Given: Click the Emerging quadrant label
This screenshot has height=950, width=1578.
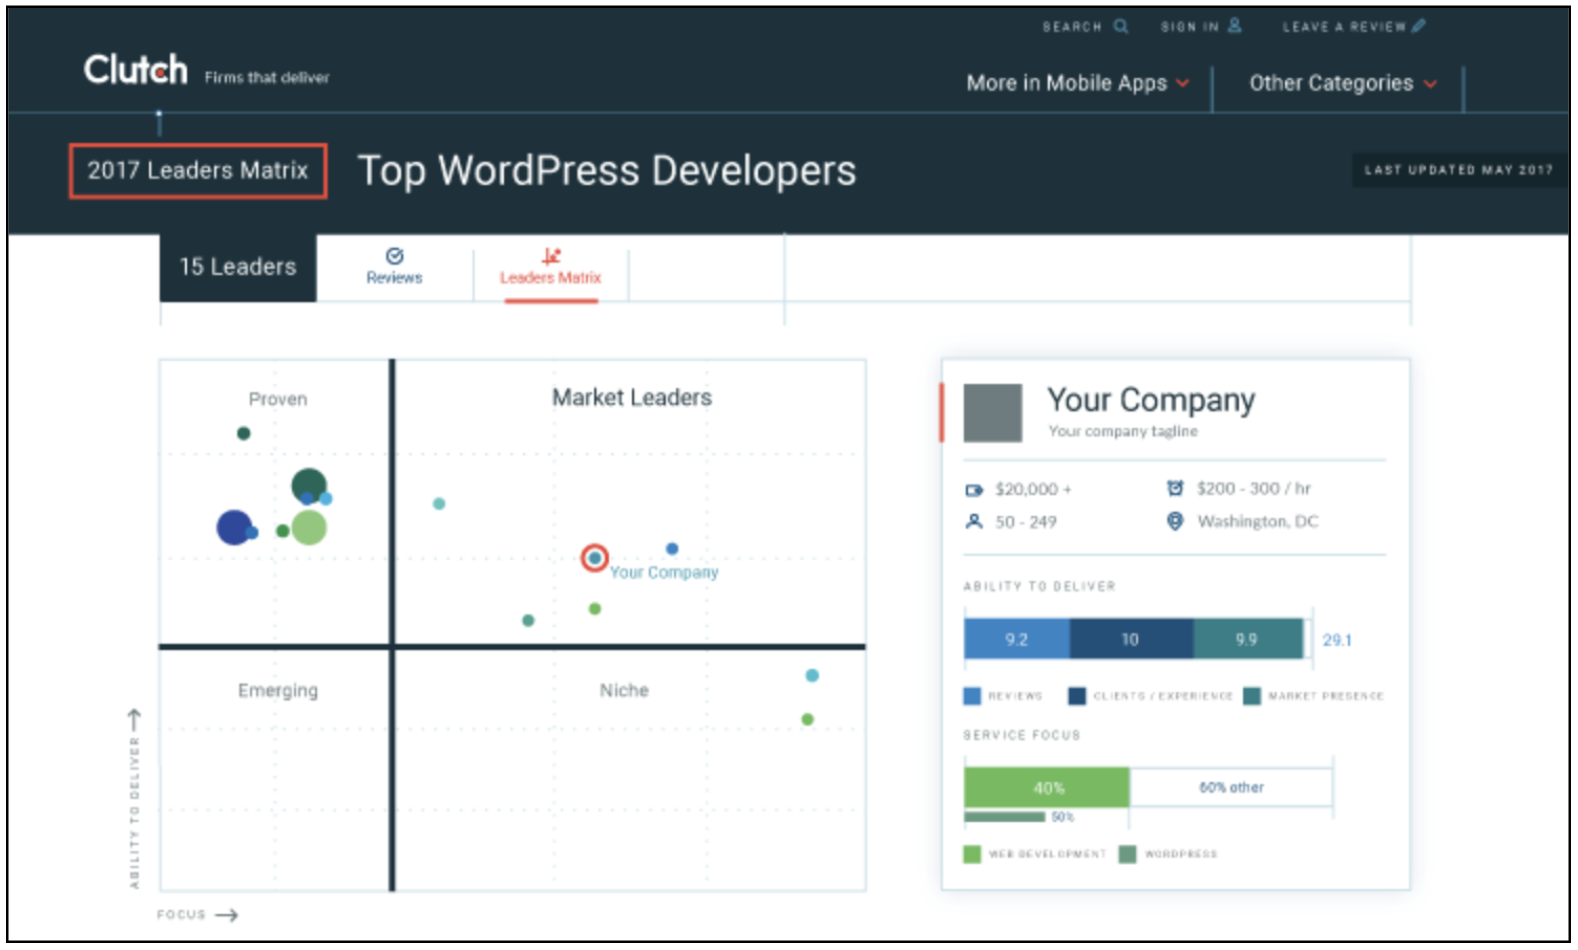Looking at the screenshot, I should coord(278,691).
